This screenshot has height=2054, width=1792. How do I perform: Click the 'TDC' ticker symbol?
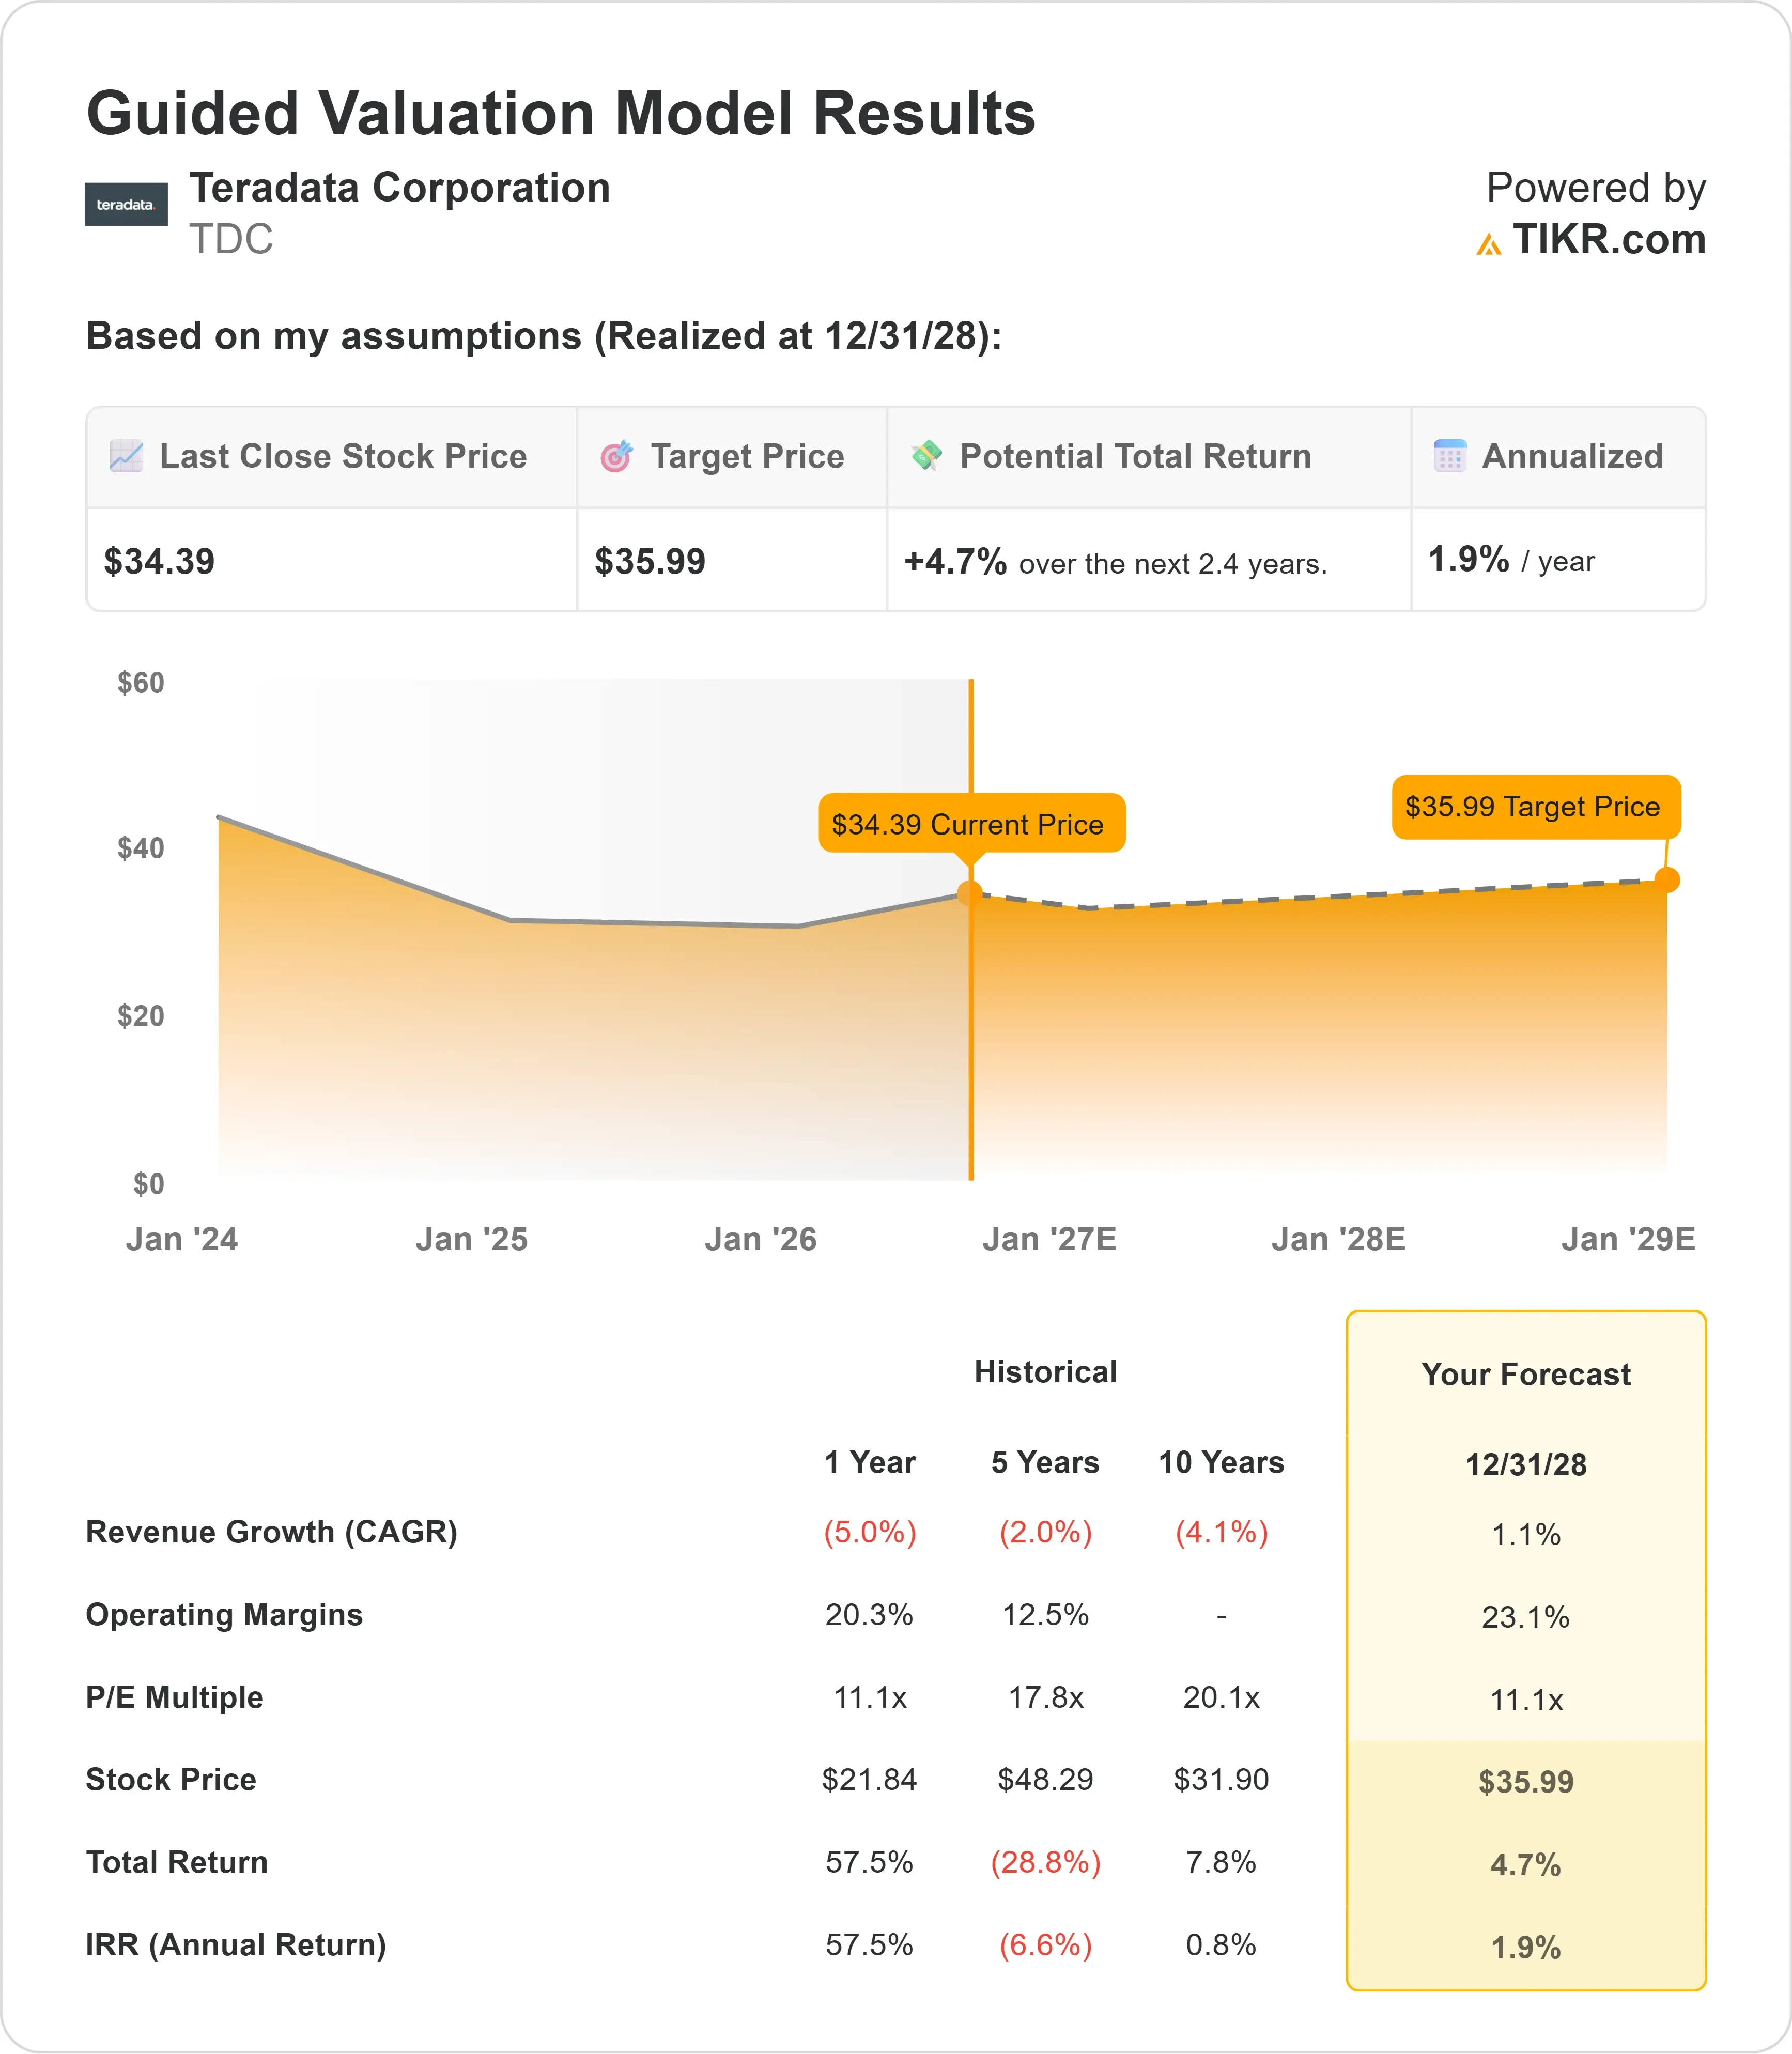coord(231,240)
